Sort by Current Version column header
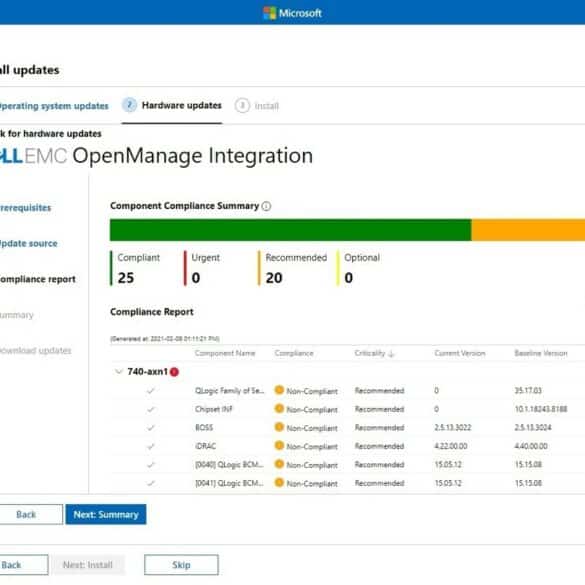The width and height of the screenshot is (585, 585). coord(460,353)
